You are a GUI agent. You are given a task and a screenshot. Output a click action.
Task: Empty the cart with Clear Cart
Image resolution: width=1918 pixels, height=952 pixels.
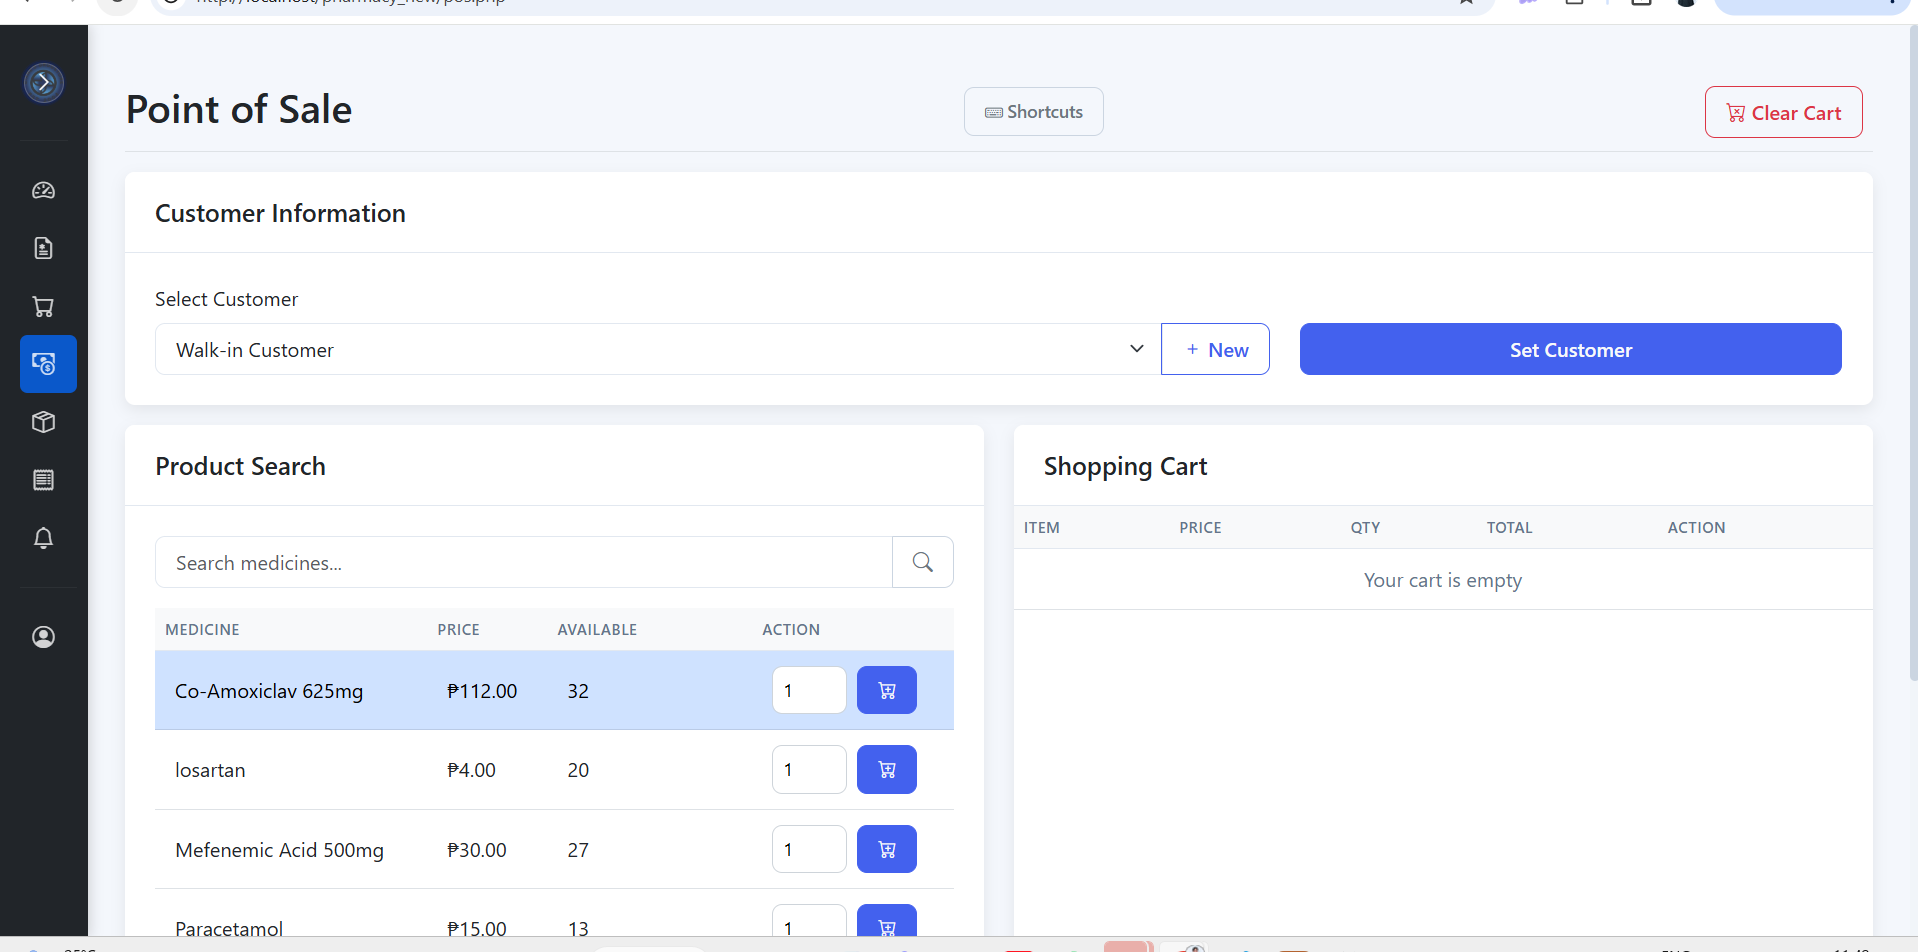tap(1783, 112)
